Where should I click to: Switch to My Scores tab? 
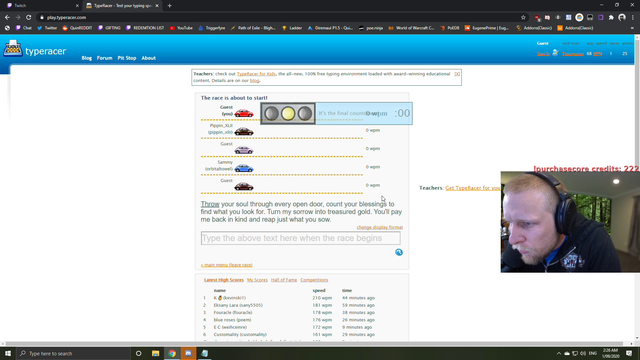point(257,280)
